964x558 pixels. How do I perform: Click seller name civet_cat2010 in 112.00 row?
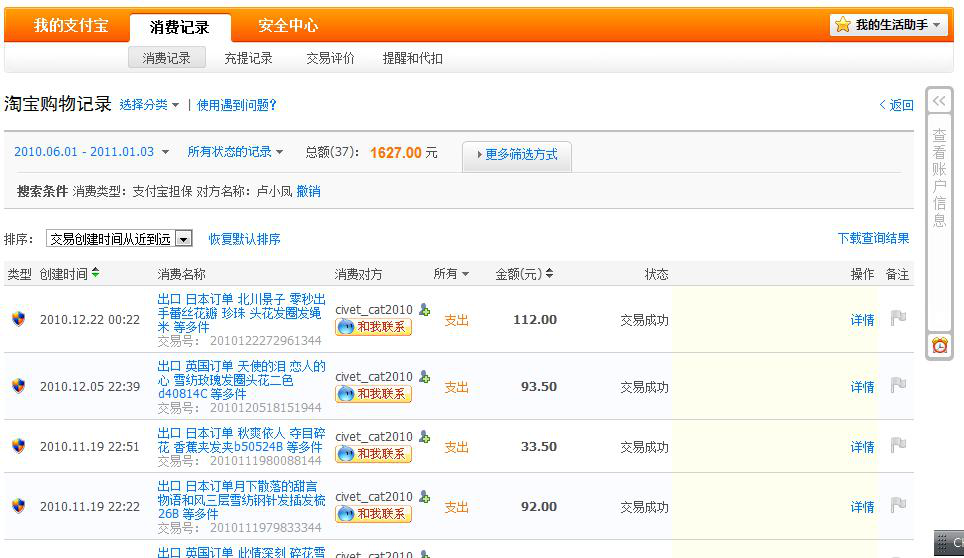(374, 310)
